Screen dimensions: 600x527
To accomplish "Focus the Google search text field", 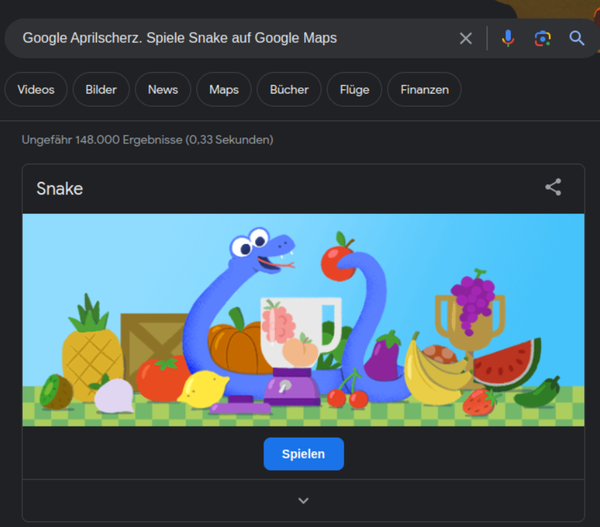I will pyautogui.click(x=230, y=38).
